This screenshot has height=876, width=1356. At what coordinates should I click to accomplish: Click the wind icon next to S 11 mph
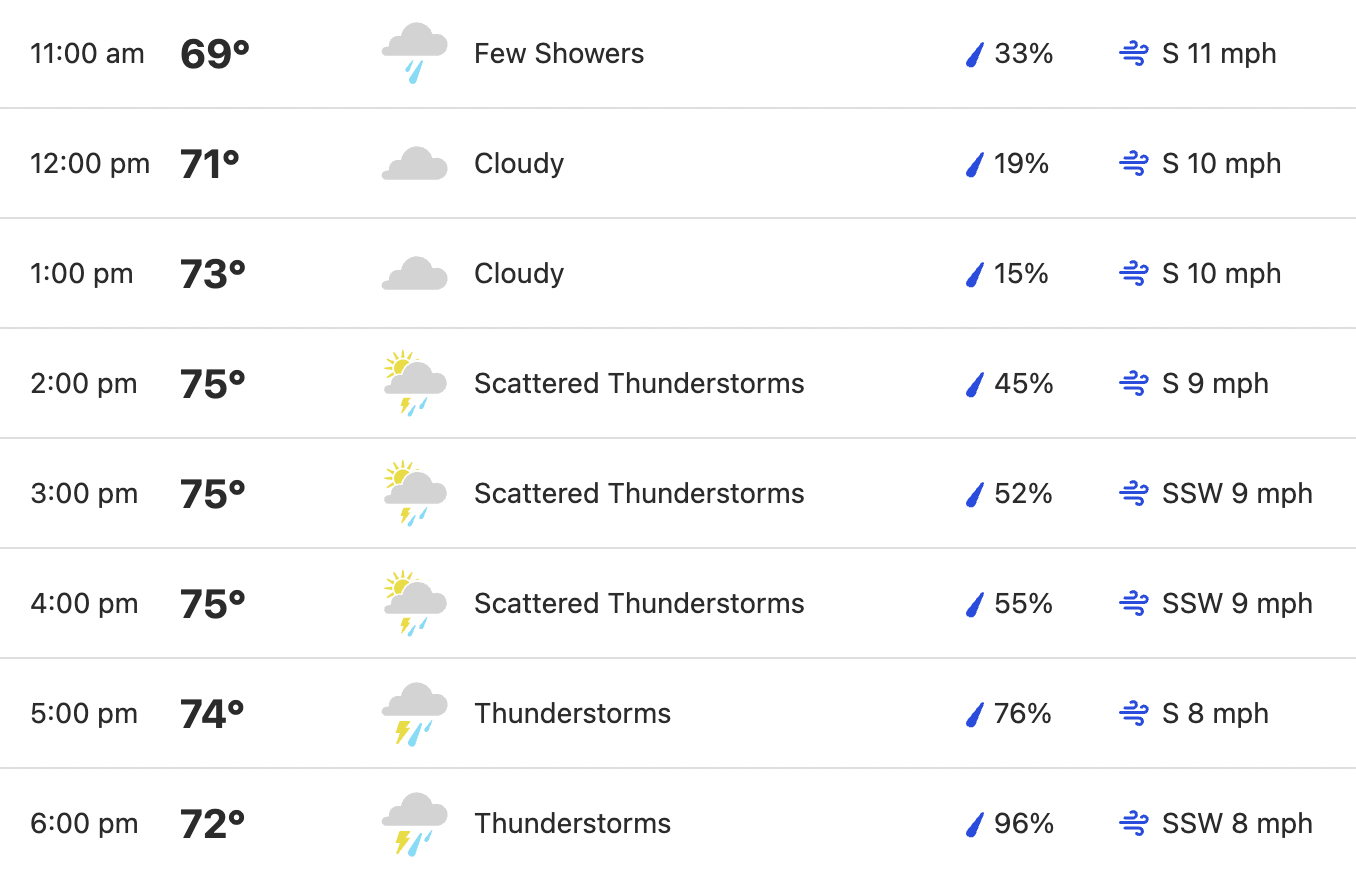[1133, 54]
